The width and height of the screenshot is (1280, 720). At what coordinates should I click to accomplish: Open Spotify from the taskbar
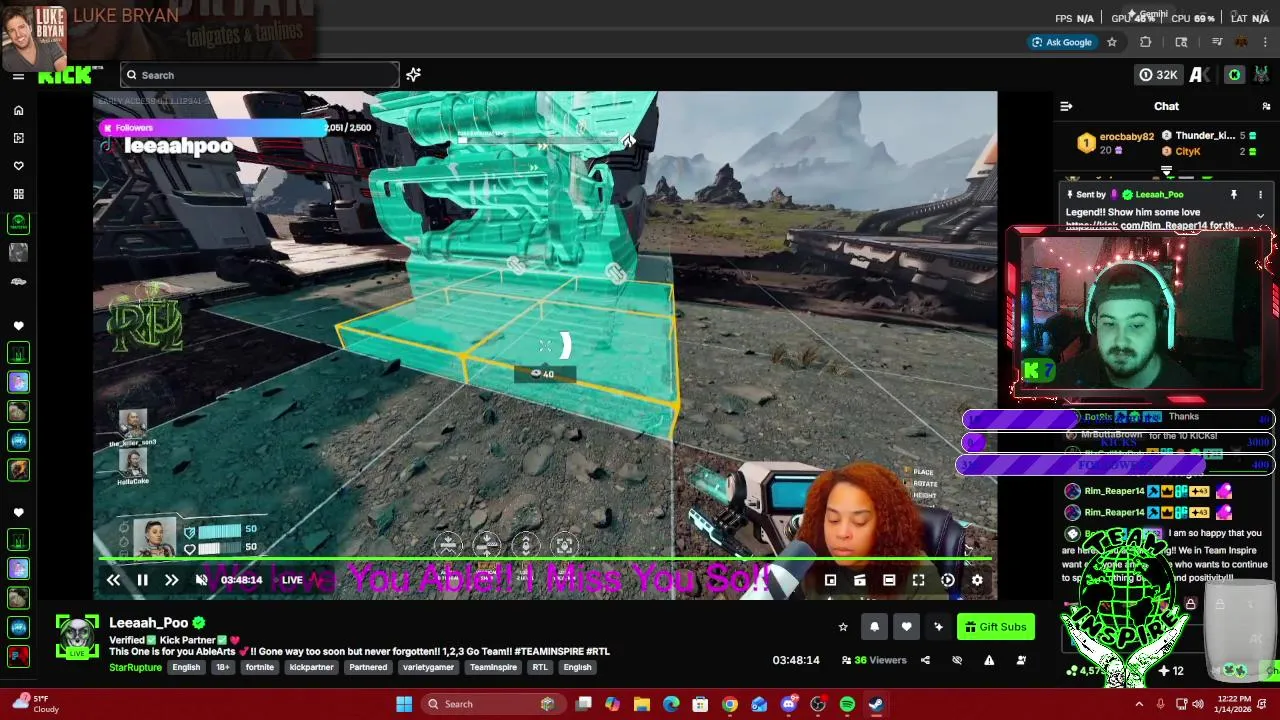tap(847, 704)
